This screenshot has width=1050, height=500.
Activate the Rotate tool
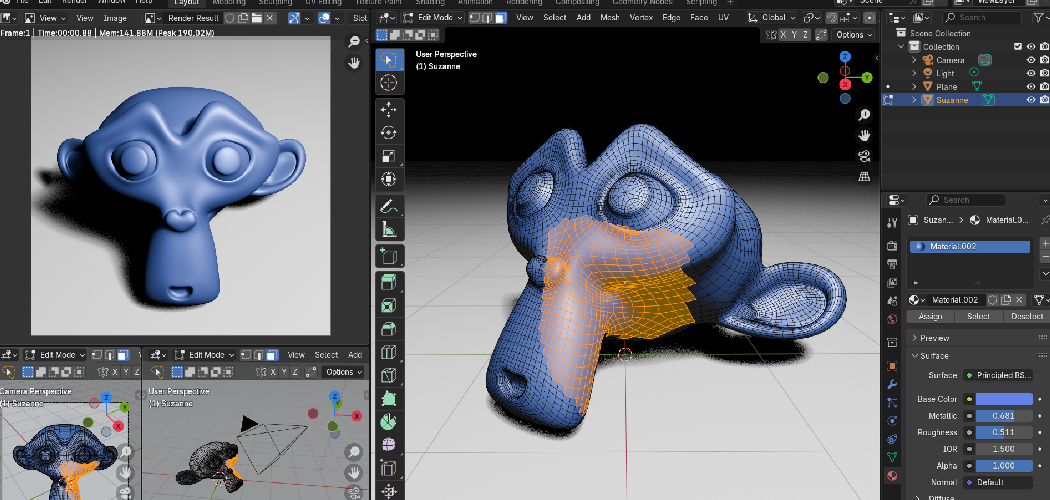click(x=389, y=133)
